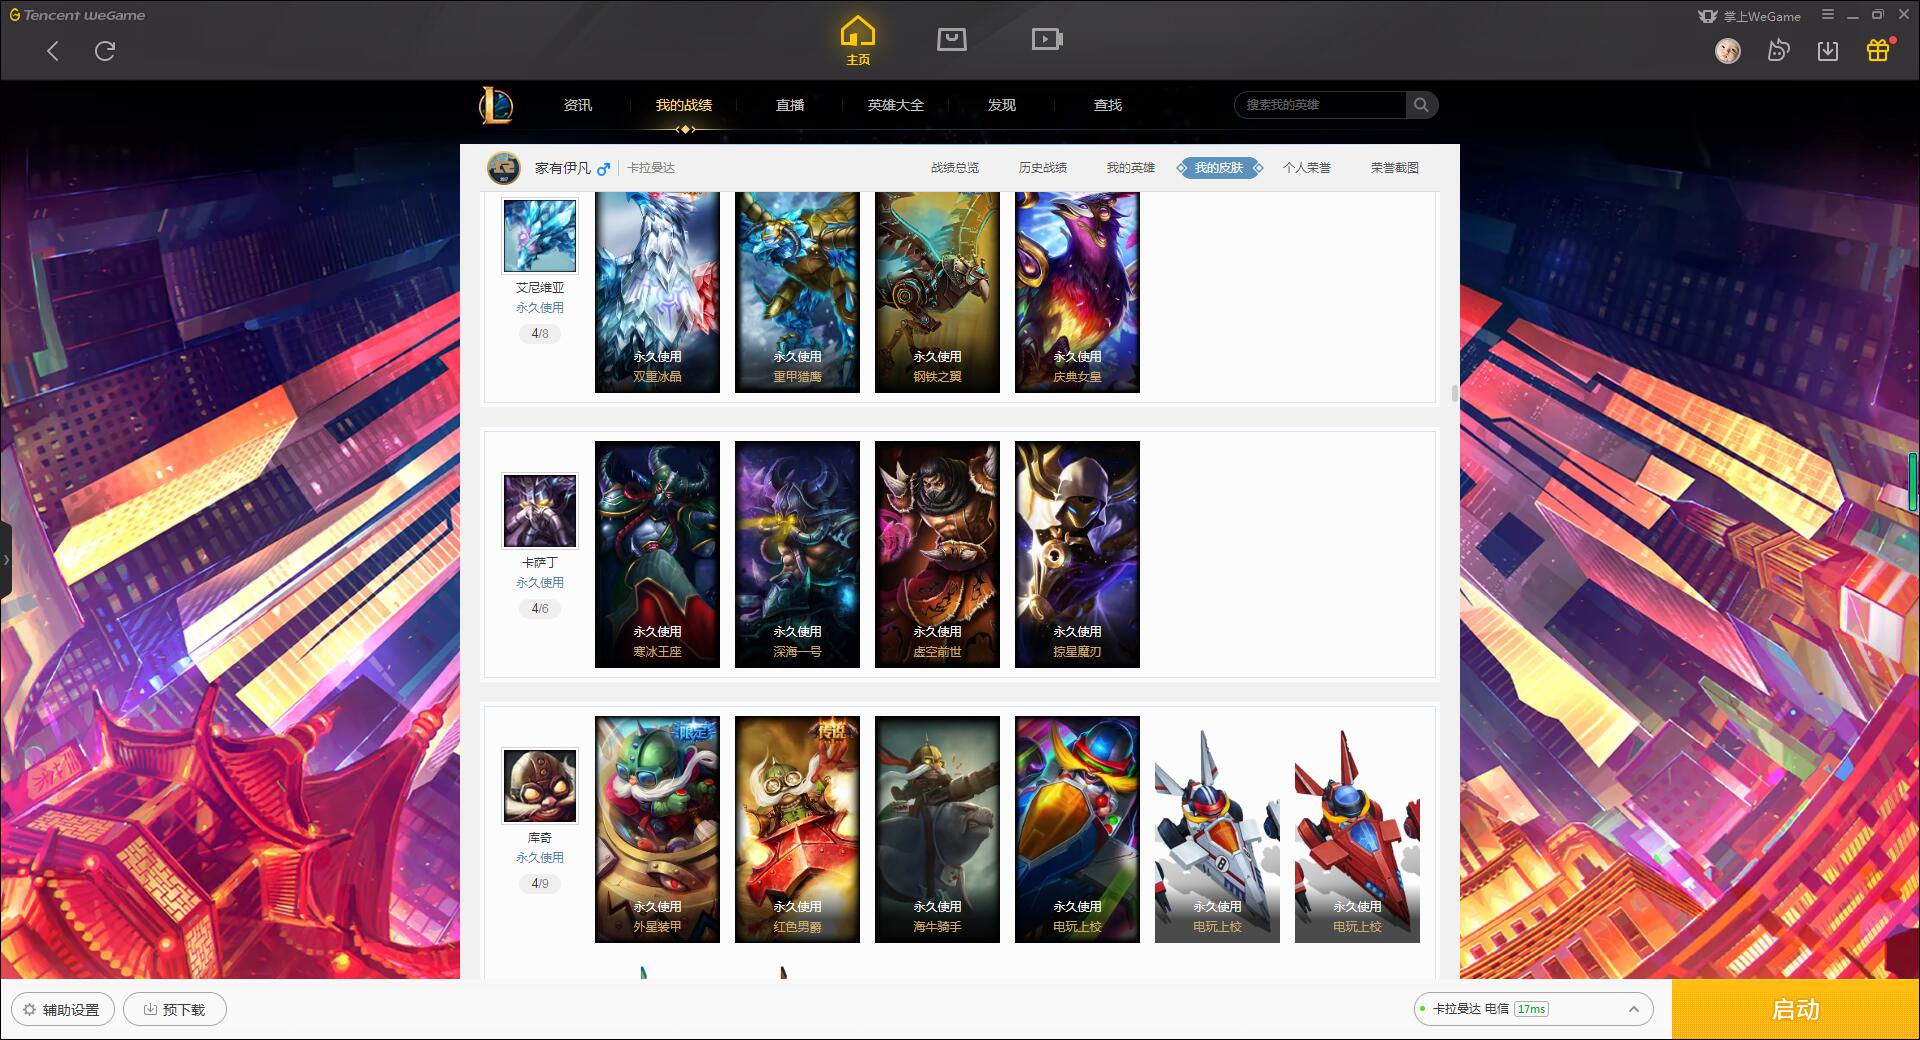The height and width of the screenshot is (1040, 1920).
Task: Open the 钢铁之翼 skin card
Action: [x=937, y=292]
